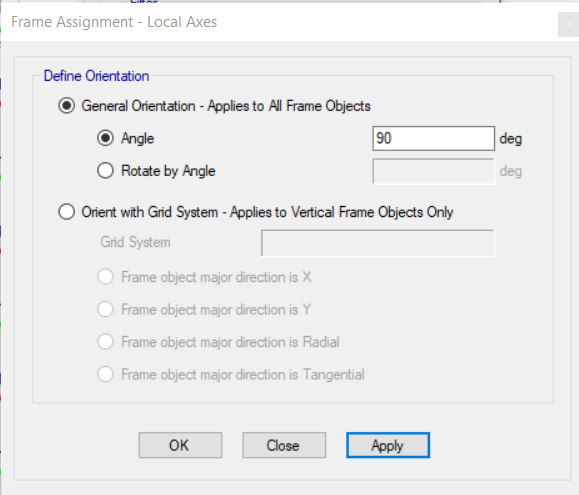Select the Rotate by Angle option
This screenshot has height=495, width=579.
pyautogui.click(x=105, y=171)
